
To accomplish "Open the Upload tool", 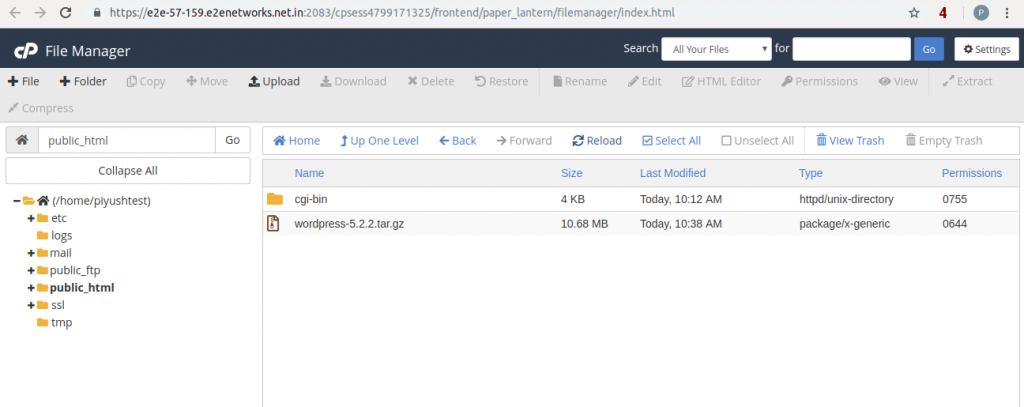I will (x=274, y=82).
